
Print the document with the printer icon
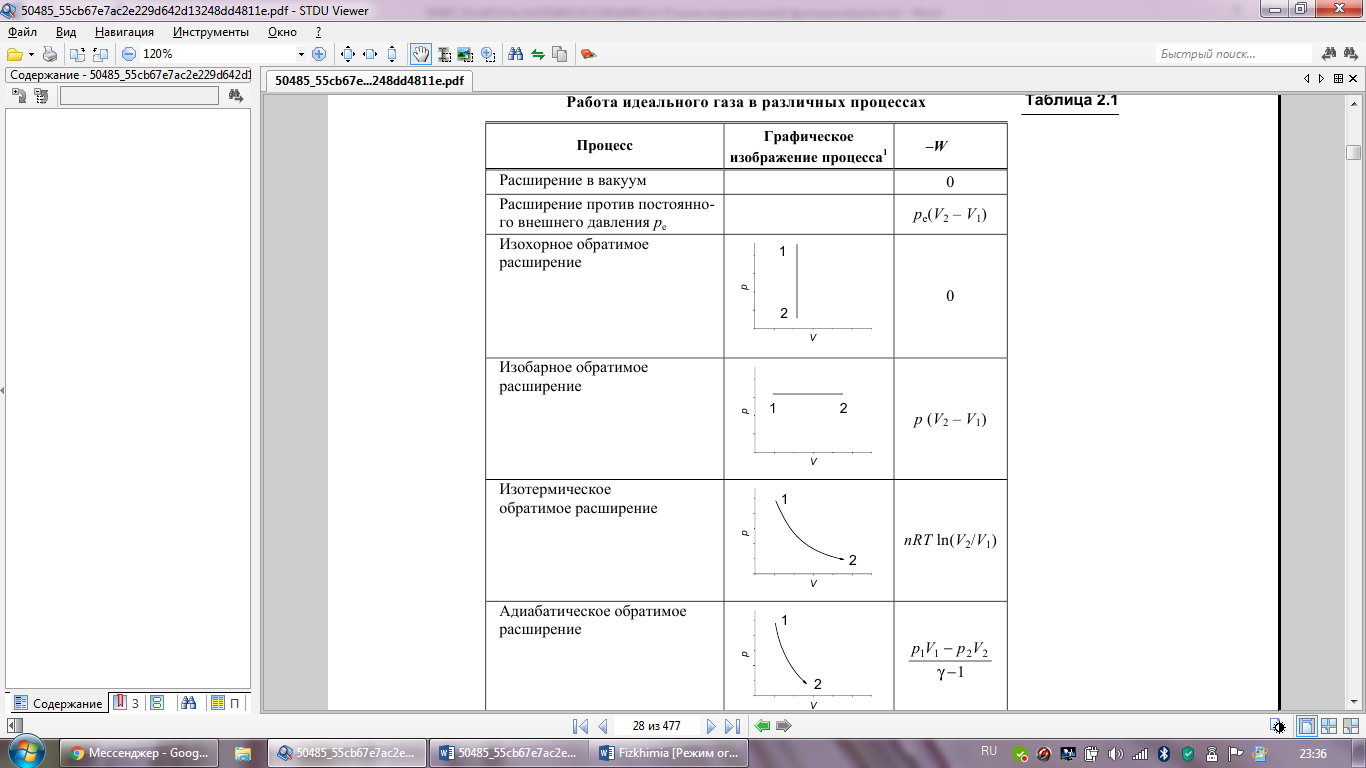point(50,54)
